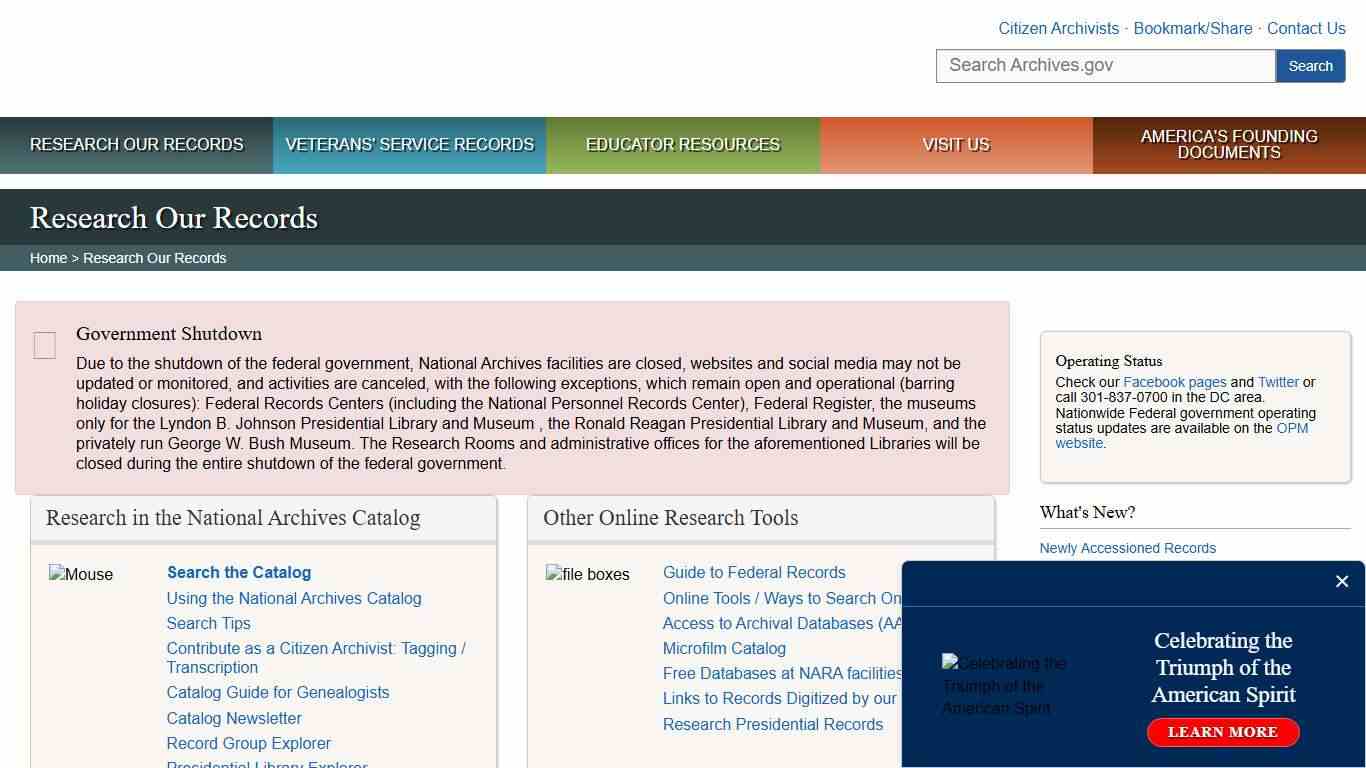The height and width of the screenshot is (768, 1366).
Task: Check the Government Shutdown notice checkbox
Action: click(44, 344)
